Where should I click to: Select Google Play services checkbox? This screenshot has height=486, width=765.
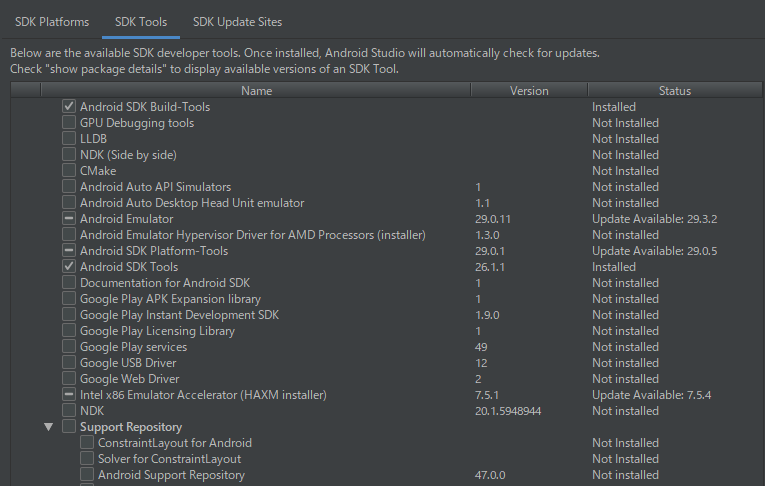(x=69, y=346)
